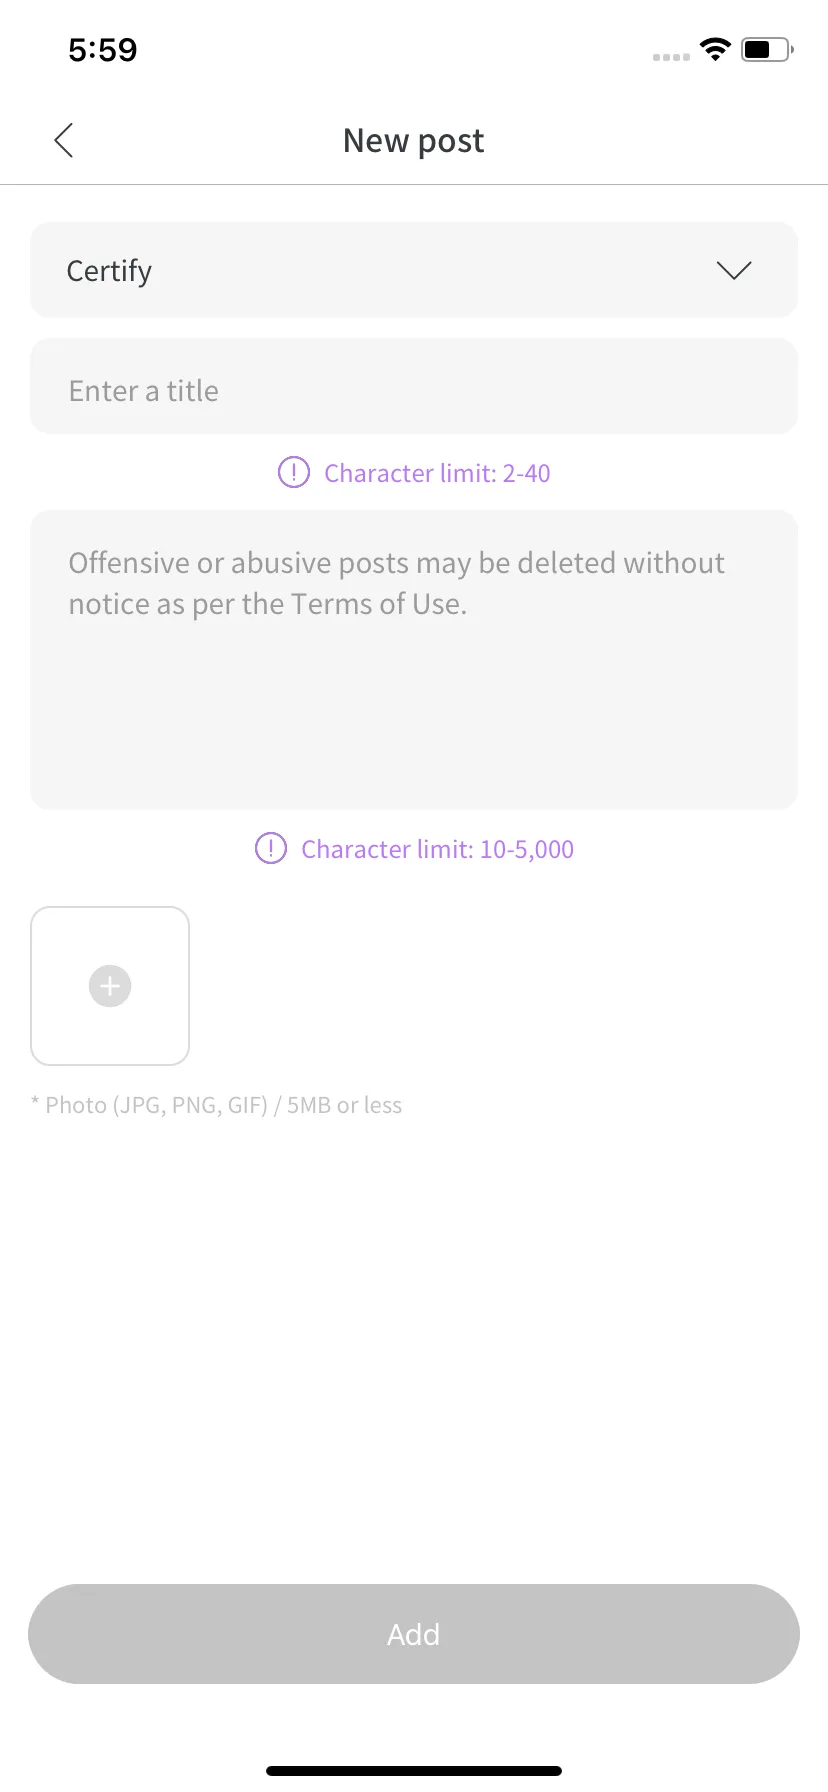Click the 'Character limit: 2-40' hint text
This screenshot has height=1792, width=828.
(x=437, y=473)
